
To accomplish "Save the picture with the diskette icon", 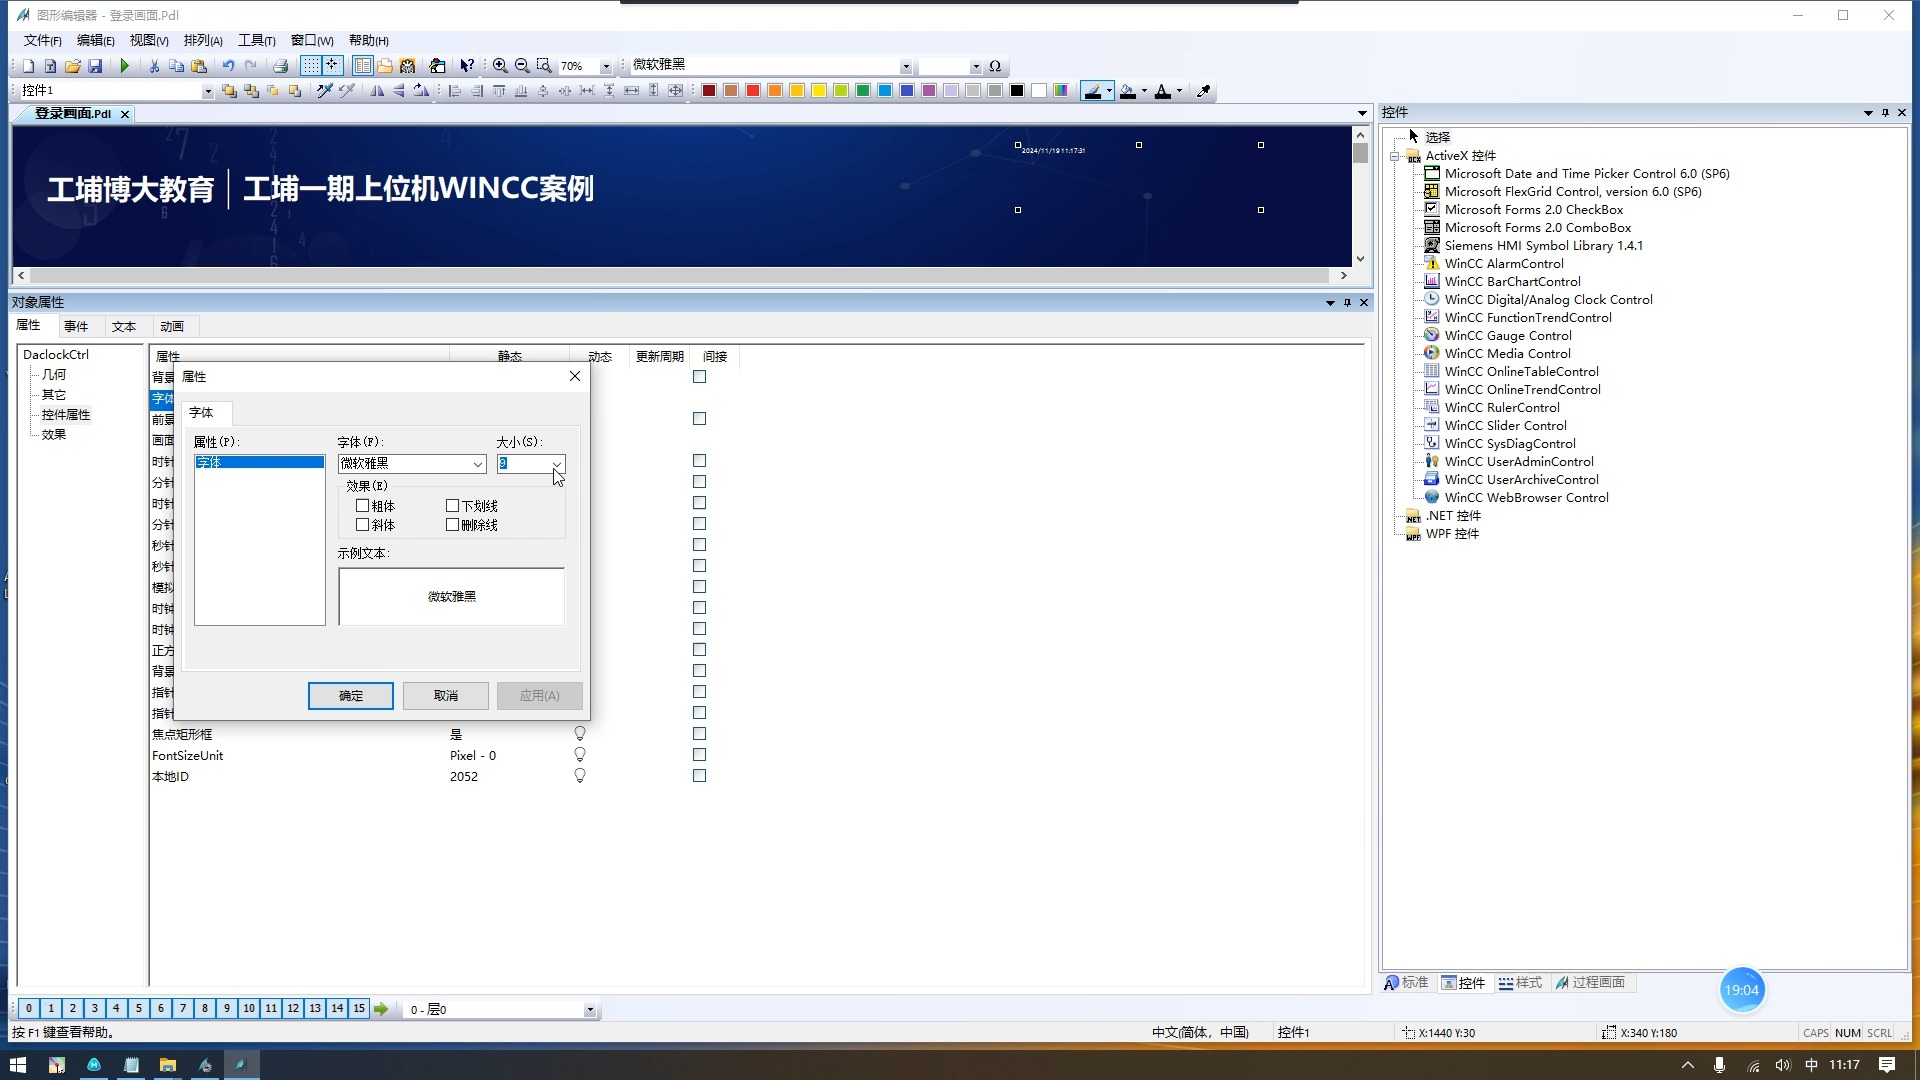I will pyautogui.click(x=95, y=66).
